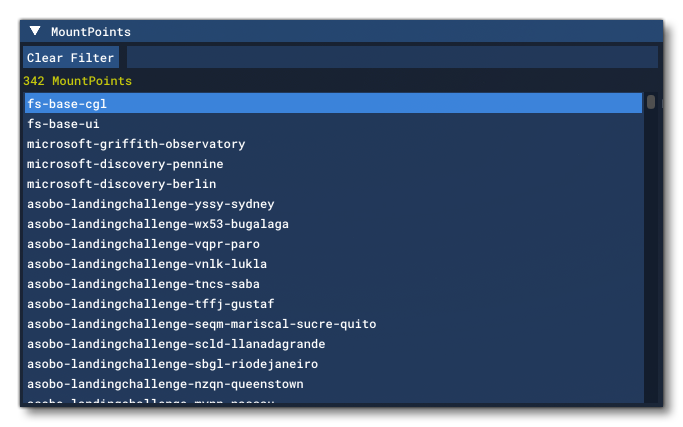Click the Clear Filter button
Image resolution: width=683 pixels, height=427 pixels.
pos(70,58)
